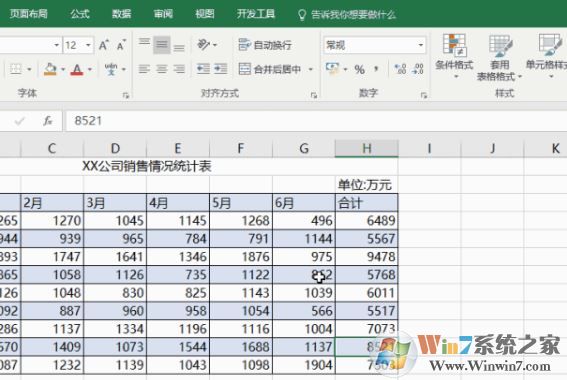567x380 pixels.
Task: Merge and center cells (合并后居中)
Action: [270, 69]
